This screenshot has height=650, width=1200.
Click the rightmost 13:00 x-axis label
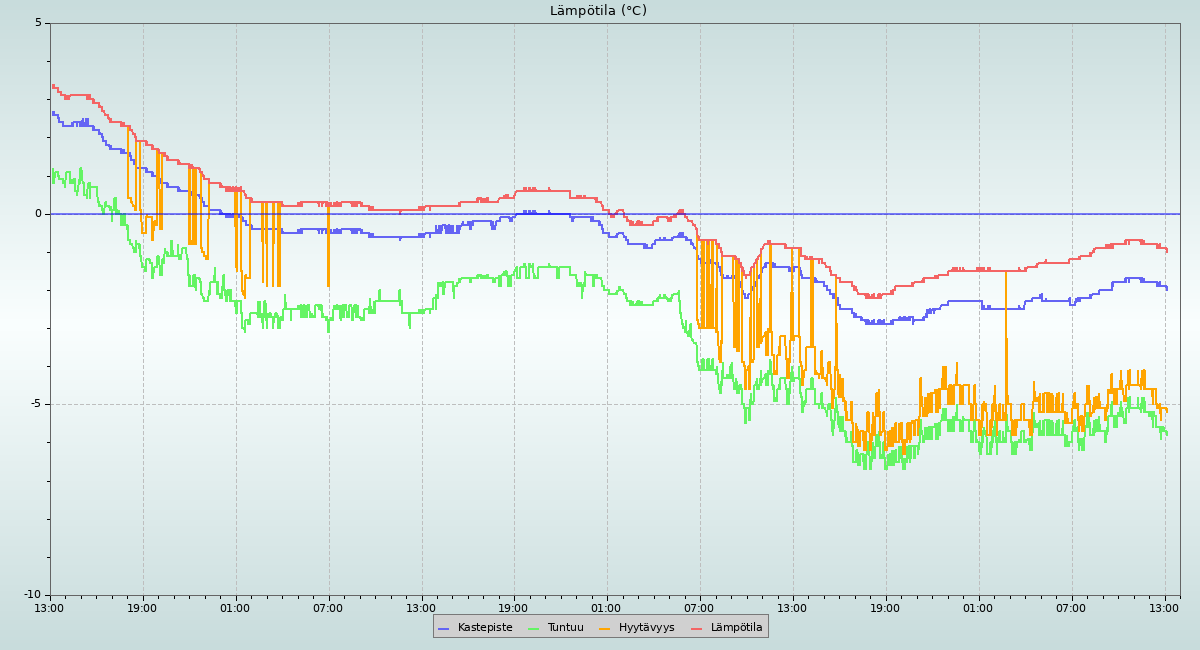tap(1164, 608)
